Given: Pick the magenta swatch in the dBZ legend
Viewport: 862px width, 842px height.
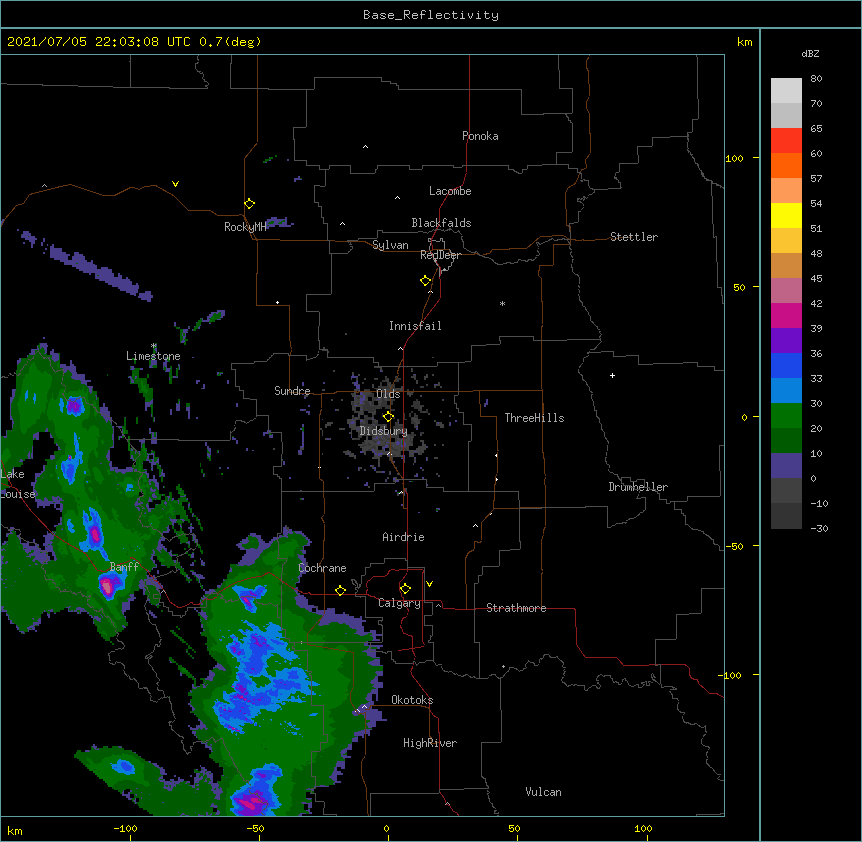Looking at the screenshot, I should 786,315.
